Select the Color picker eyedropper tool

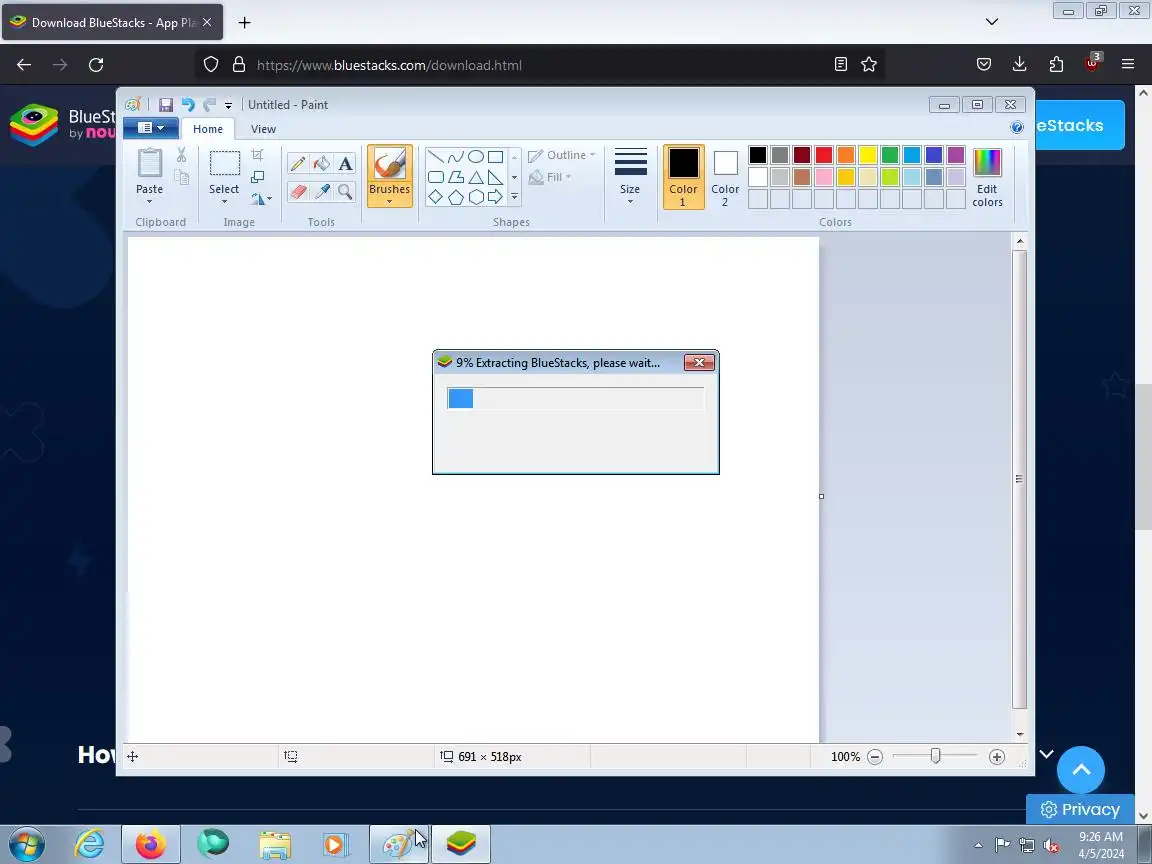coord(321,192)
